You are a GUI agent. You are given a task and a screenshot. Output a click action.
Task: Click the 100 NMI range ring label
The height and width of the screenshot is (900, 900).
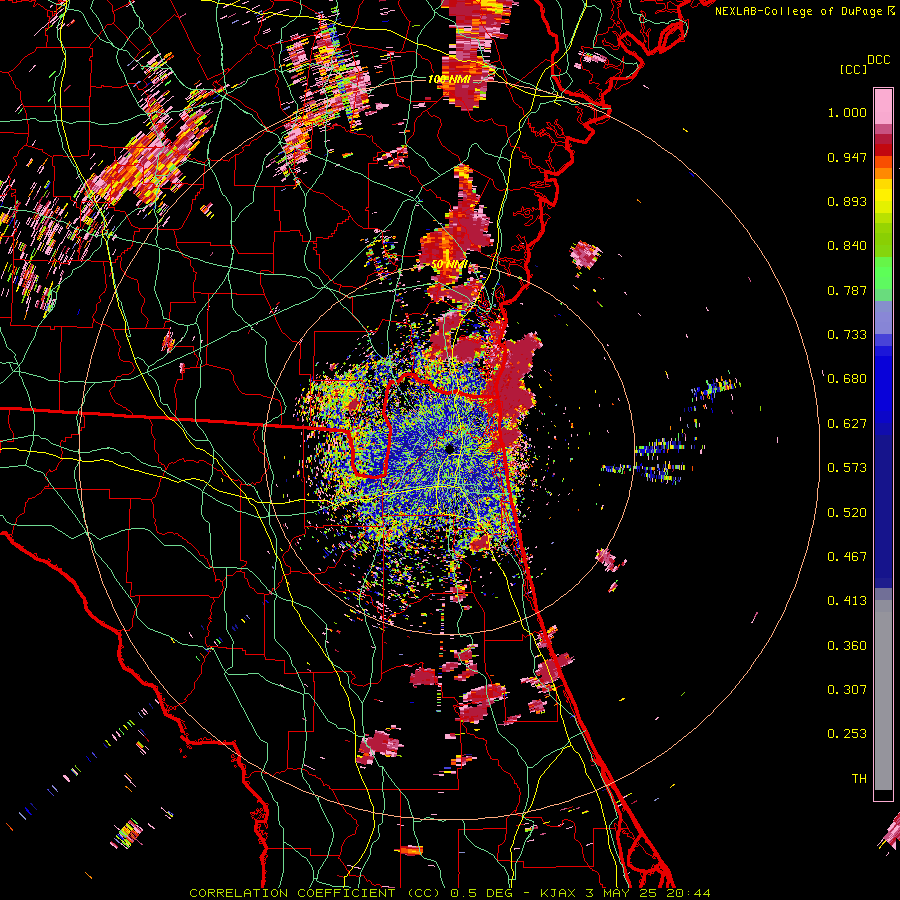[449, 79]
